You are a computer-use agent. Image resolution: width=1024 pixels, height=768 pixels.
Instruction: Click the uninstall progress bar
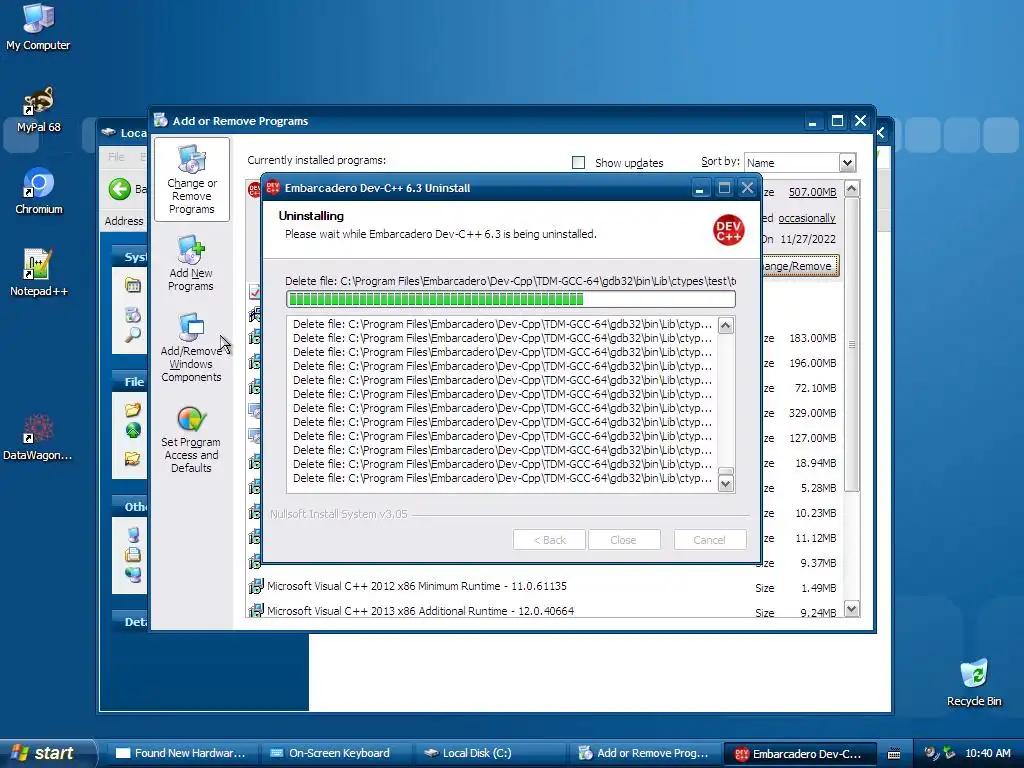click(511, 299)
